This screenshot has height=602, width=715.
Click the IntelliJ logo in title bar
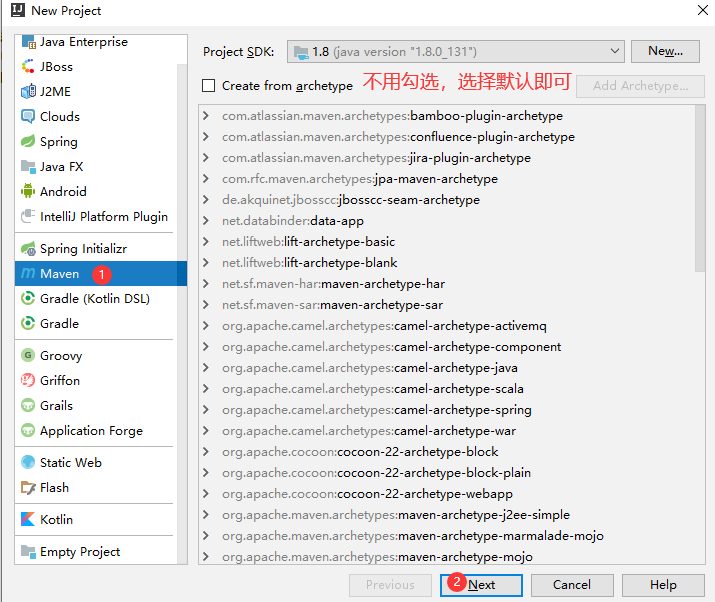tap(18, 10)
